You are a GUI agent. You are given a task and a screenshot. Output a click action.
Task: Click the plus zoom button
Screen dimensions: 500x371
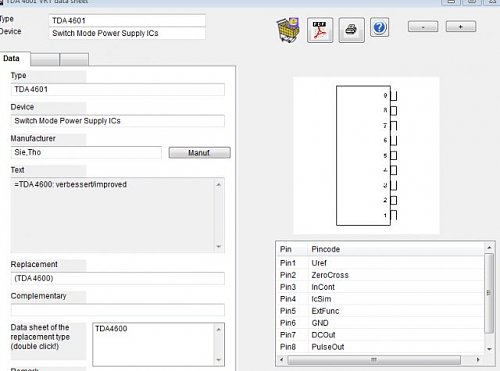(x=461, y=27)
